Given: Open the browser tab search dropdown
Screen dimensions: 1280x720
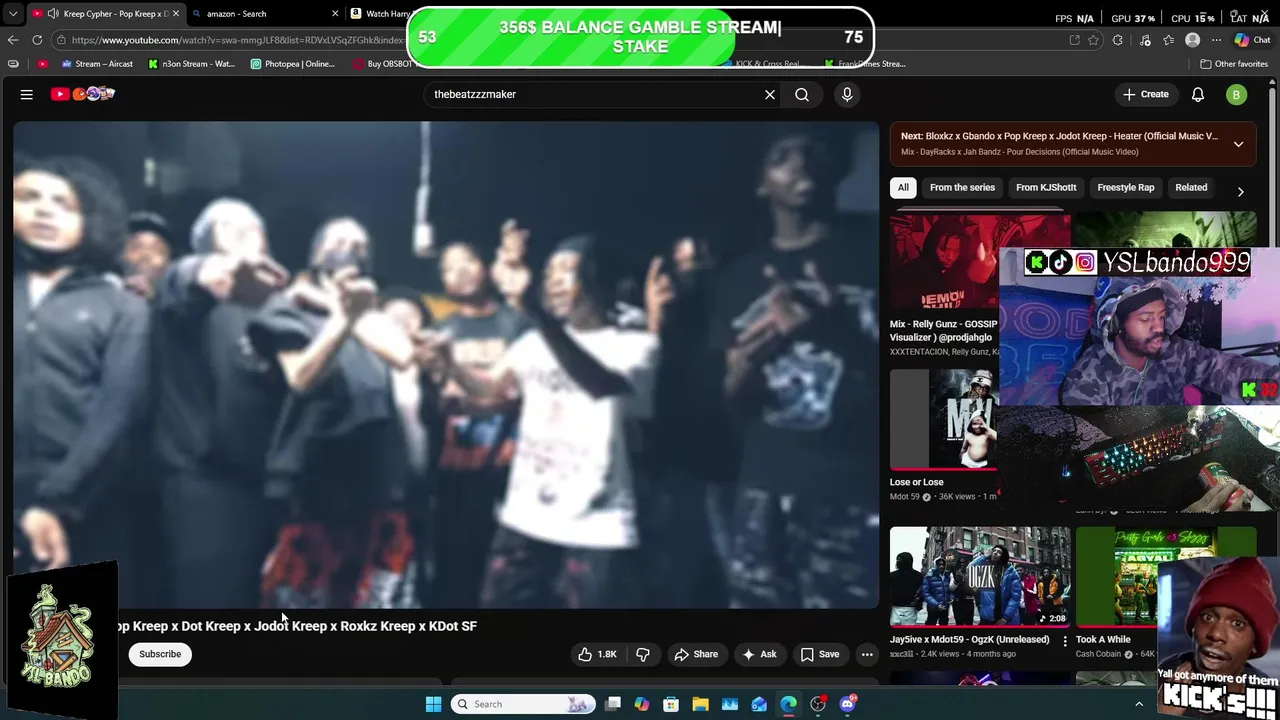Looking at the screenshot, I should tap(13, 14).
